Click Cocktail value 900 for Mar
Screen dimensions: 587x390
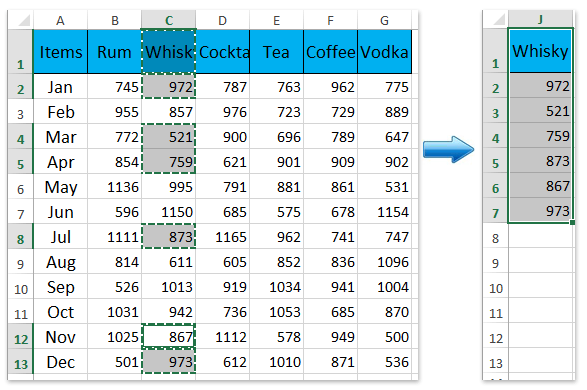pos(222,137)
